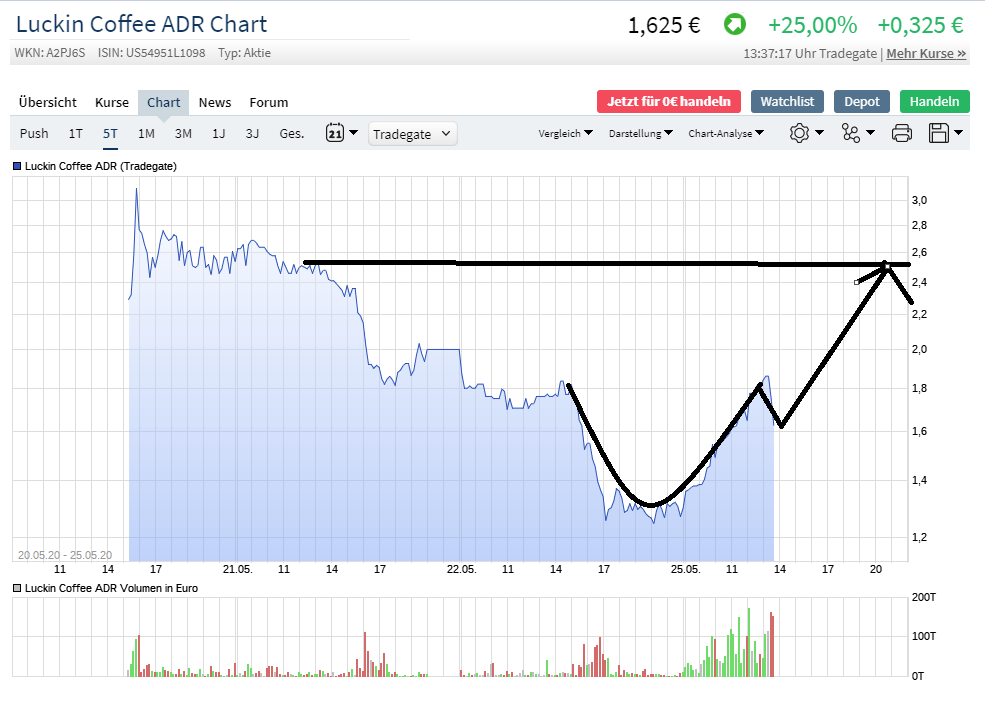Screen dimensions: 985x706
Task: Select the 5T timeframe
Action: [x=110, y=133]
